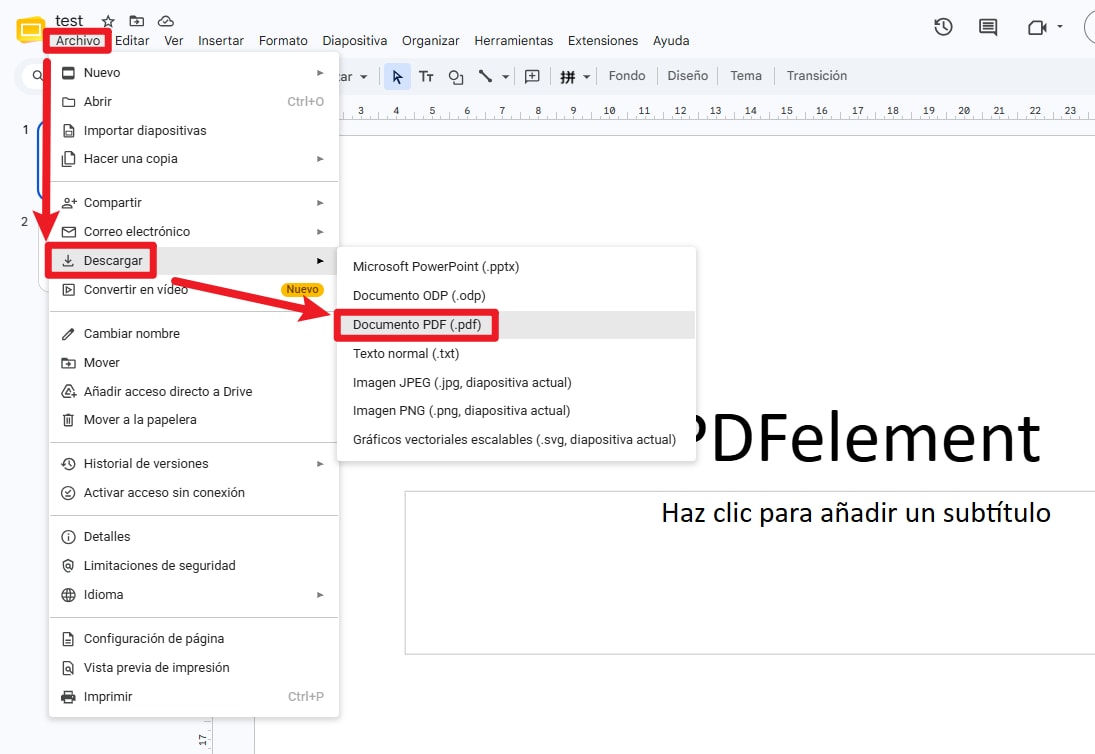Insert a text box tool
The image size is (1095, 754).
pyautogui.click(x=426, y=76)
